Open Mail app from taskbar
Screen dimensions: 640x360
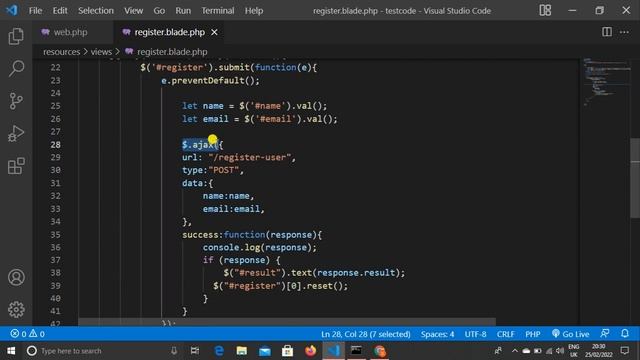coord(264,351)
